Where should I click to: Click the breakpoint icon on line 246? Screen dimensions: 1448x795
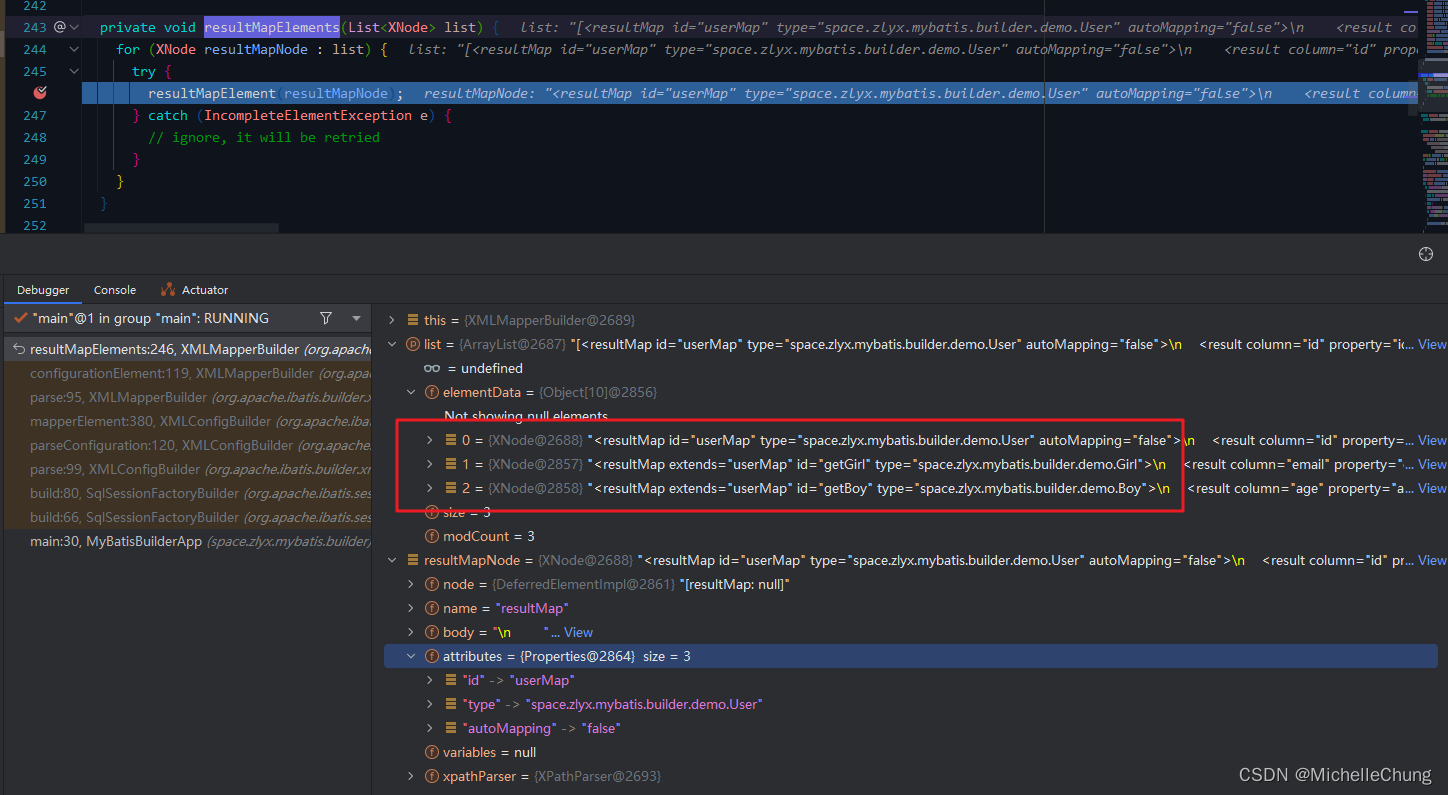[x=40, y=93]
